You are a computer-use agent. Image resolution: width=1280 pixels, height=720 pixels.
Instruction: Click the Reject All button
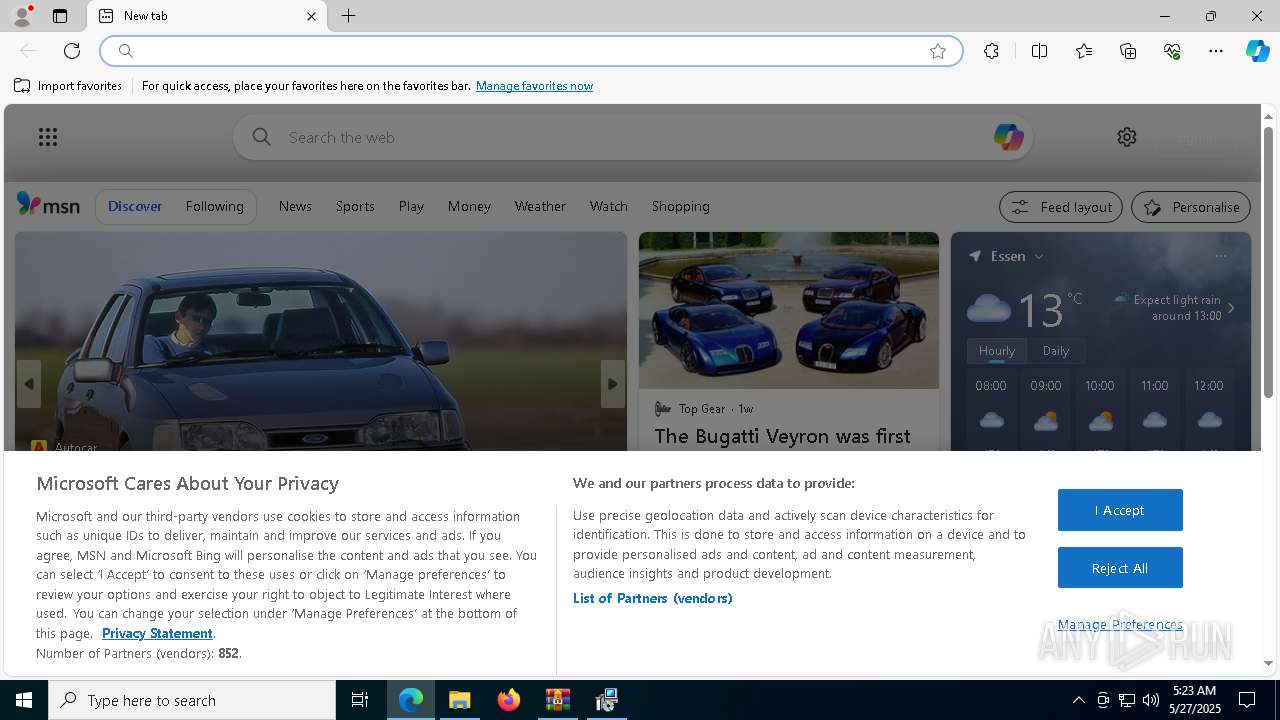[x=1120, y=568]
